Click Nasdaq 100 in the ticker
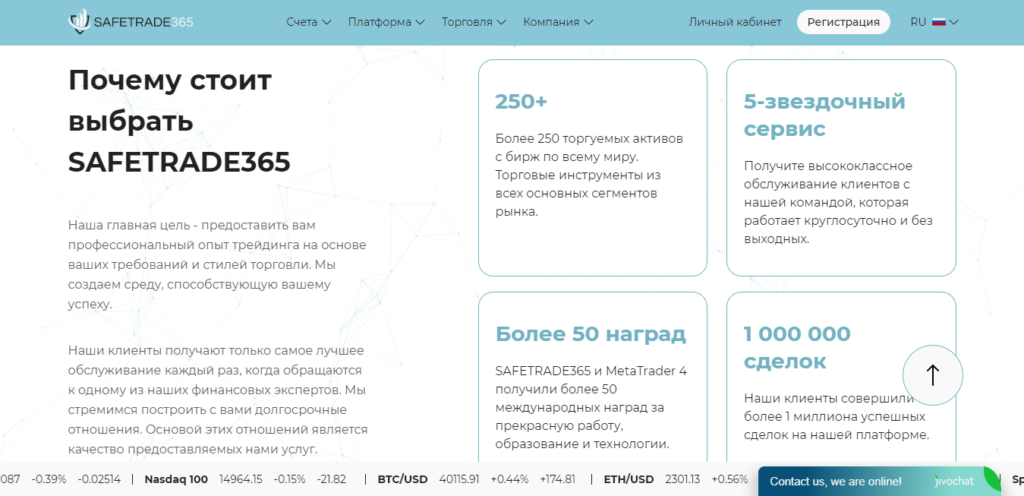This screenshot has width=1024, height=496. 176,480
